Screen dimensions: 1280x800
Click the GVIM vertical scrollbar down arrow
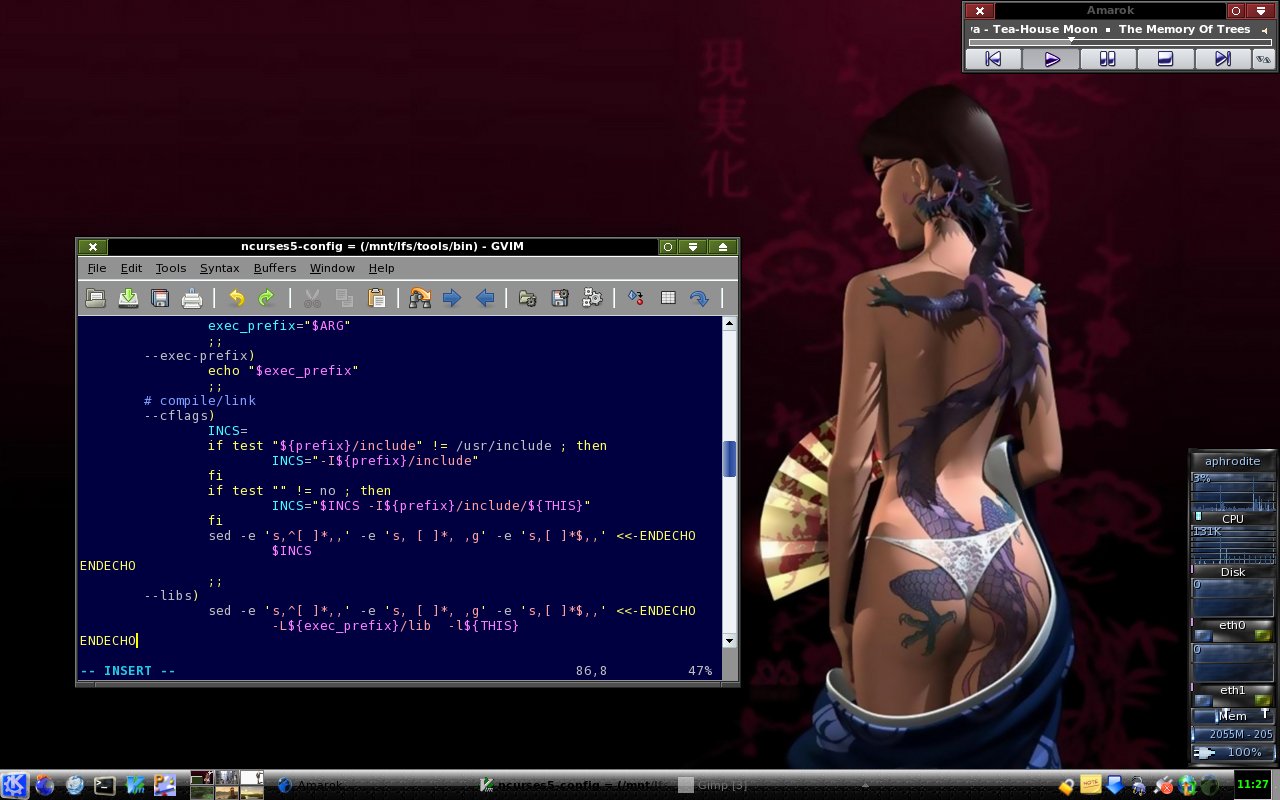point(729,640)
